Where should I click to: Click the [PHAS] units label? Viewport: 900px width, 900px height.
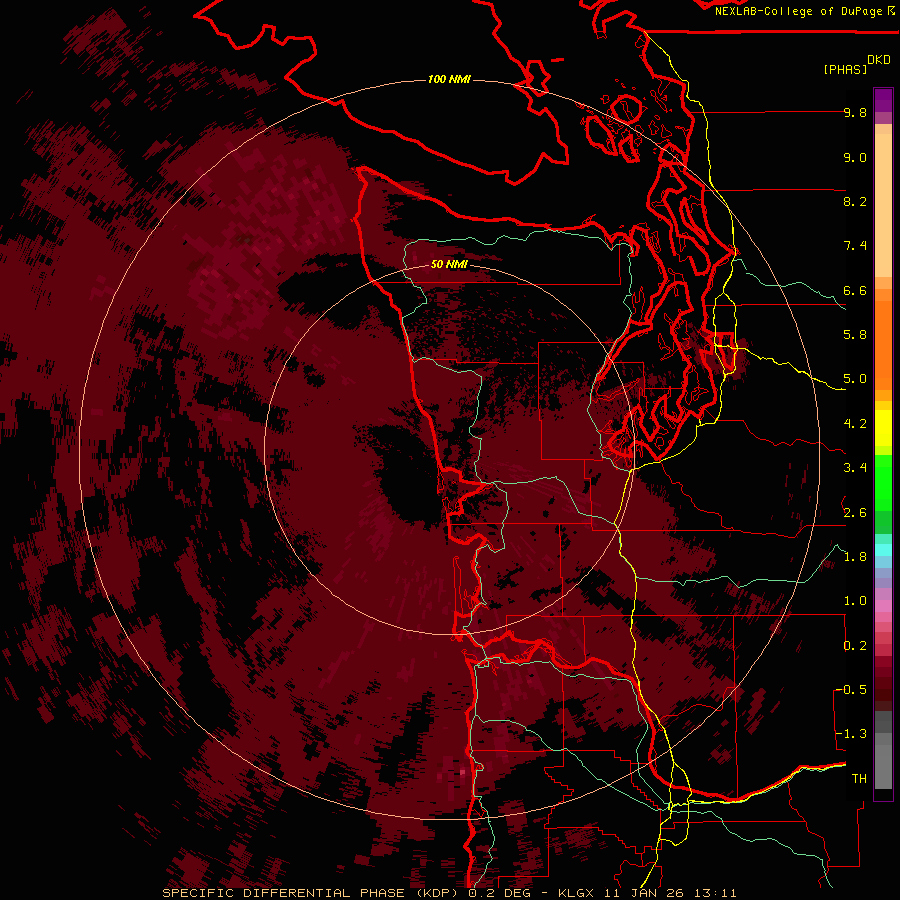pyautogui.click(x=845, y=69)
